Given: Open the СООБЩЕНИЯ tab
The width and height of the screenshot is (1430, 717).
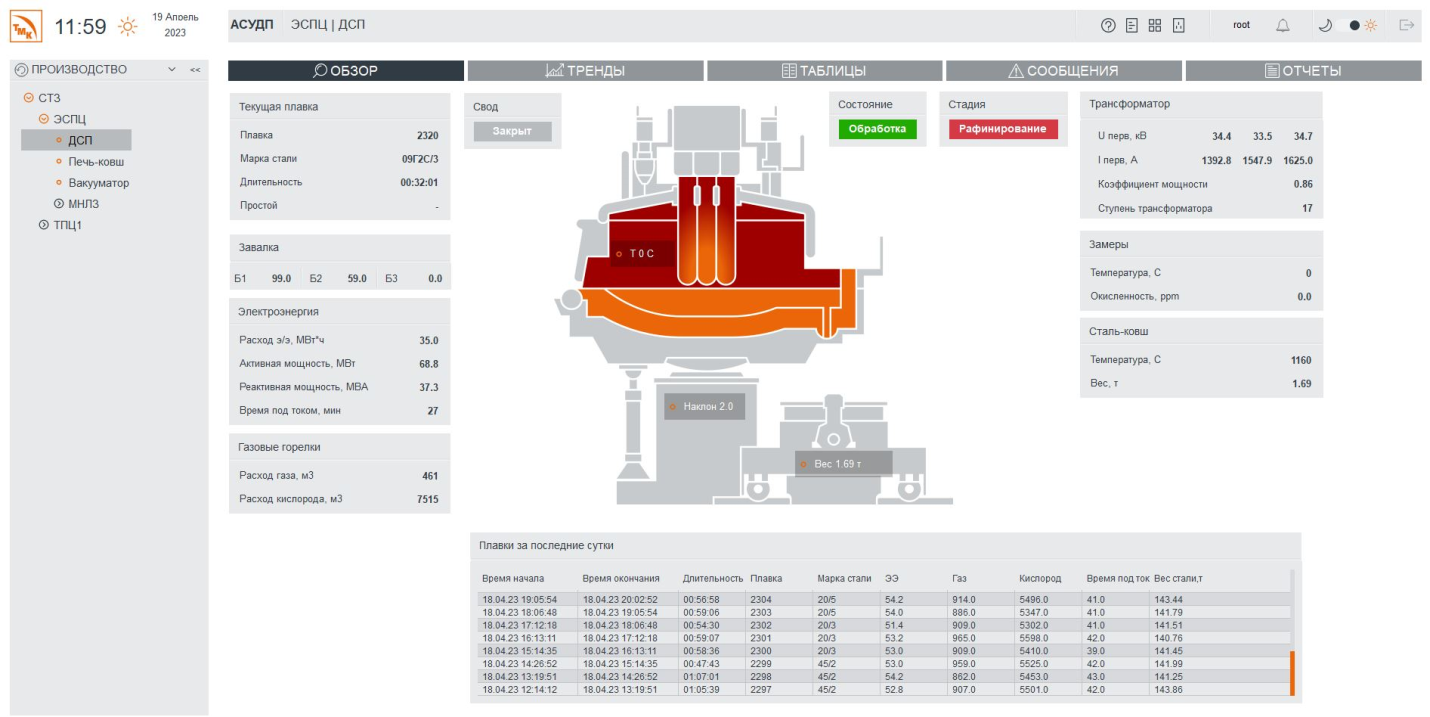Looking at the screenshot, I should tap(1063, 71).
